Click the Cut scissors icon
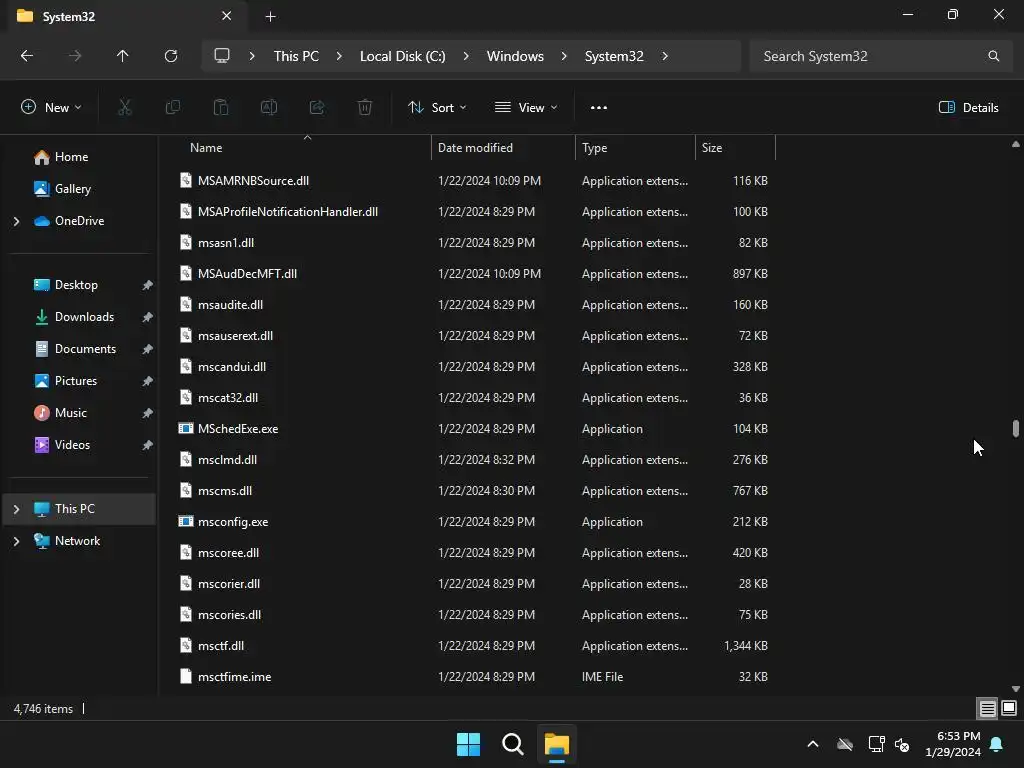Screen dimensions: 1024x768 pyautogui.click(x=124, y=108)
